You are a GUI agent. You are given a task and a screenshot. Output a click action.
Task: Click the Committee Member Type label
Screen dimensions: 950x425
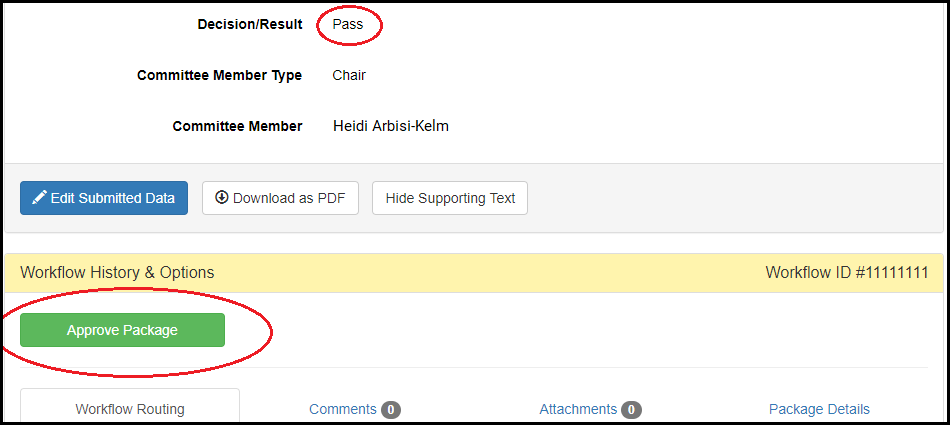(x=219, y=75)
